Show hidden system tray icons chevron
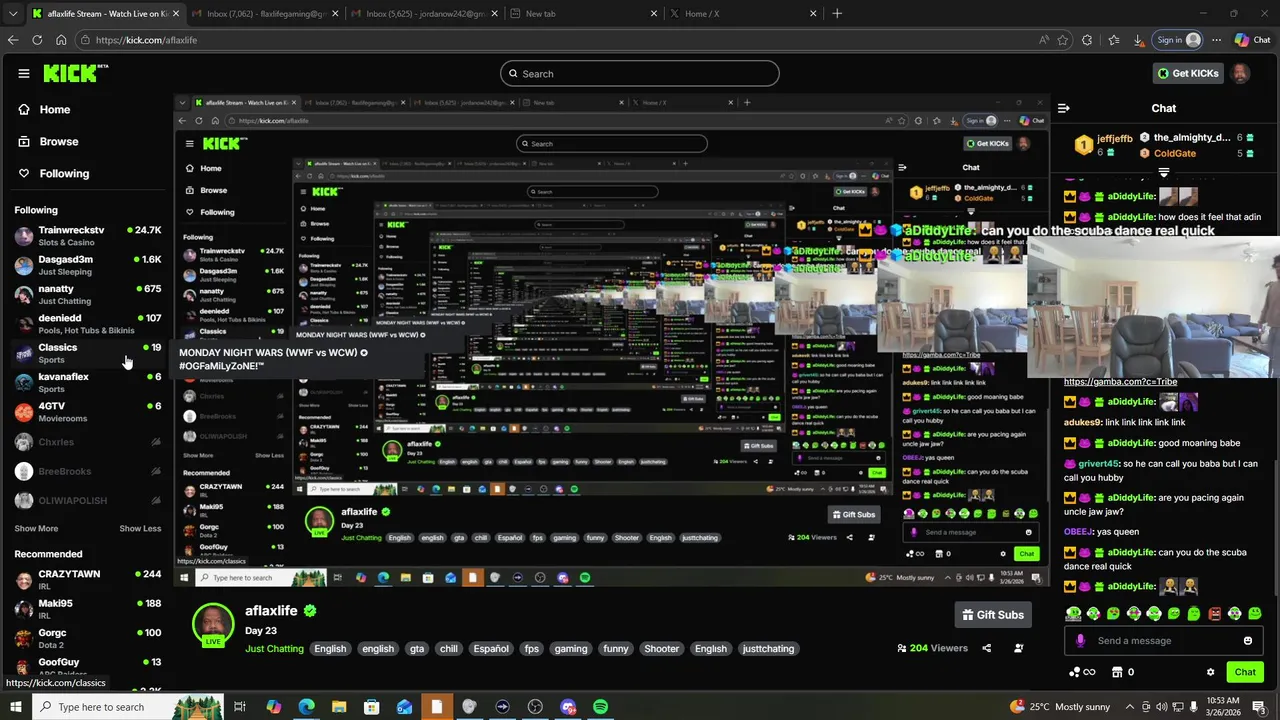 point(1129,707)
